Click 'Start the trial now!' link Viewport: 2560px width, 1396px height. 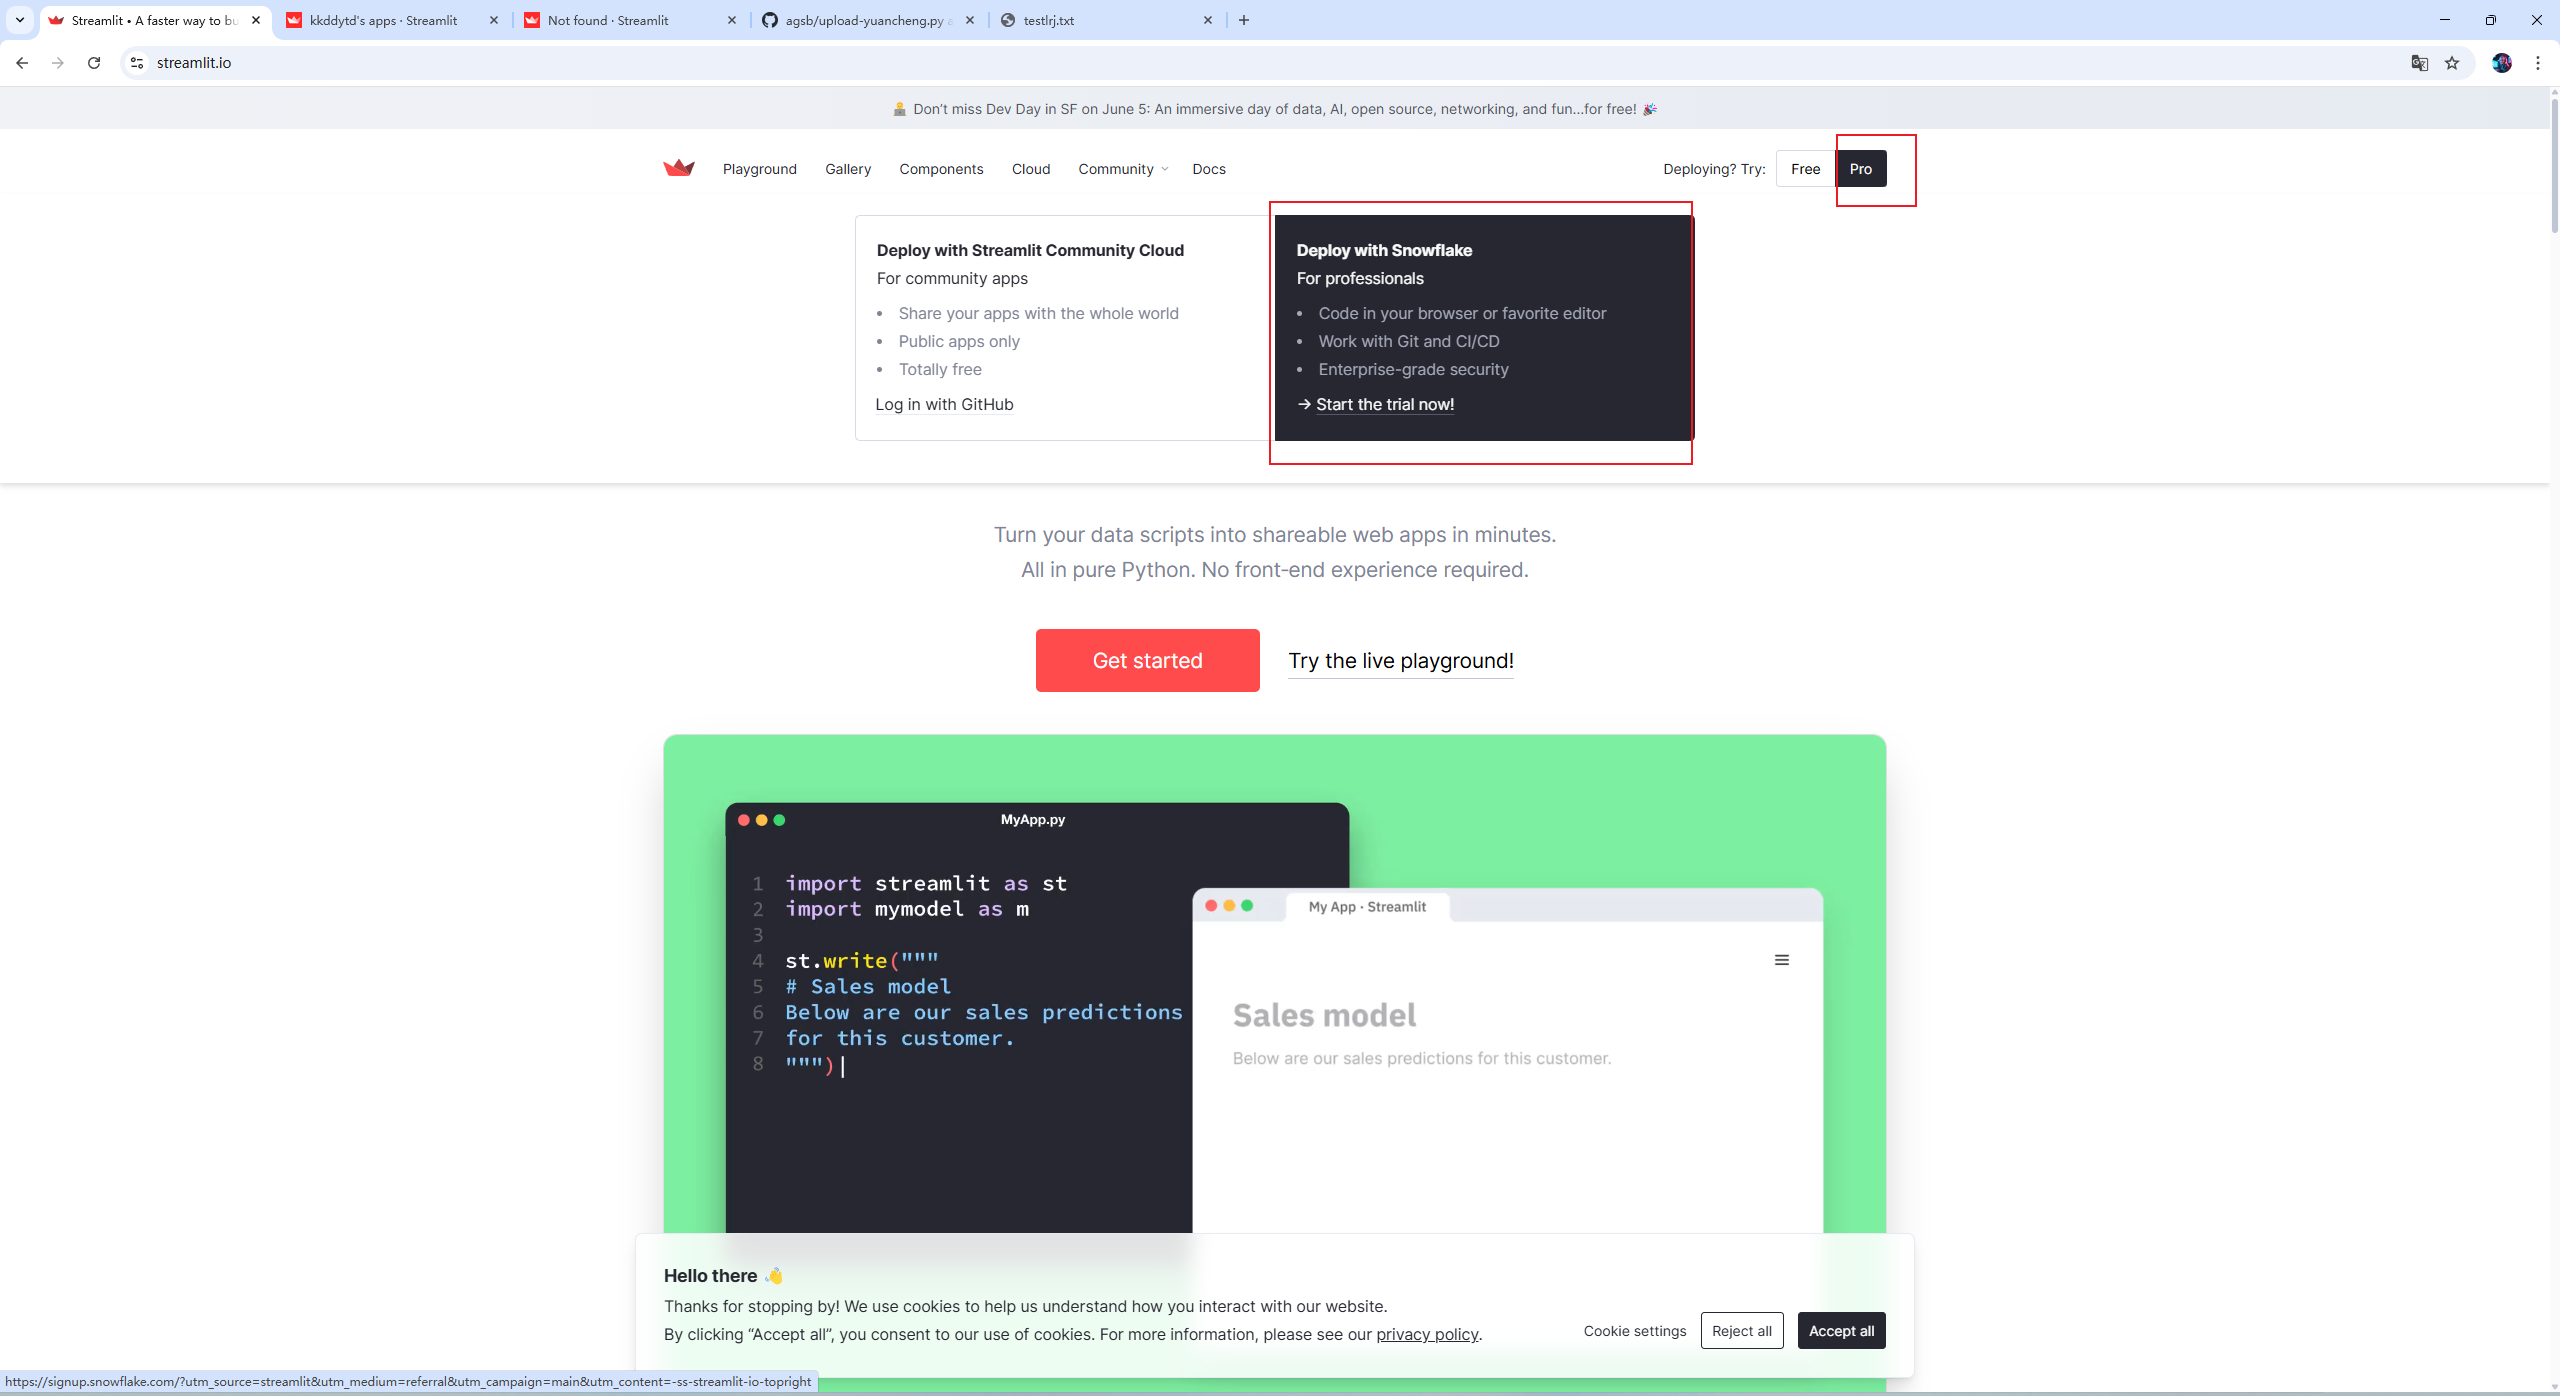[x=1385, y=404]
